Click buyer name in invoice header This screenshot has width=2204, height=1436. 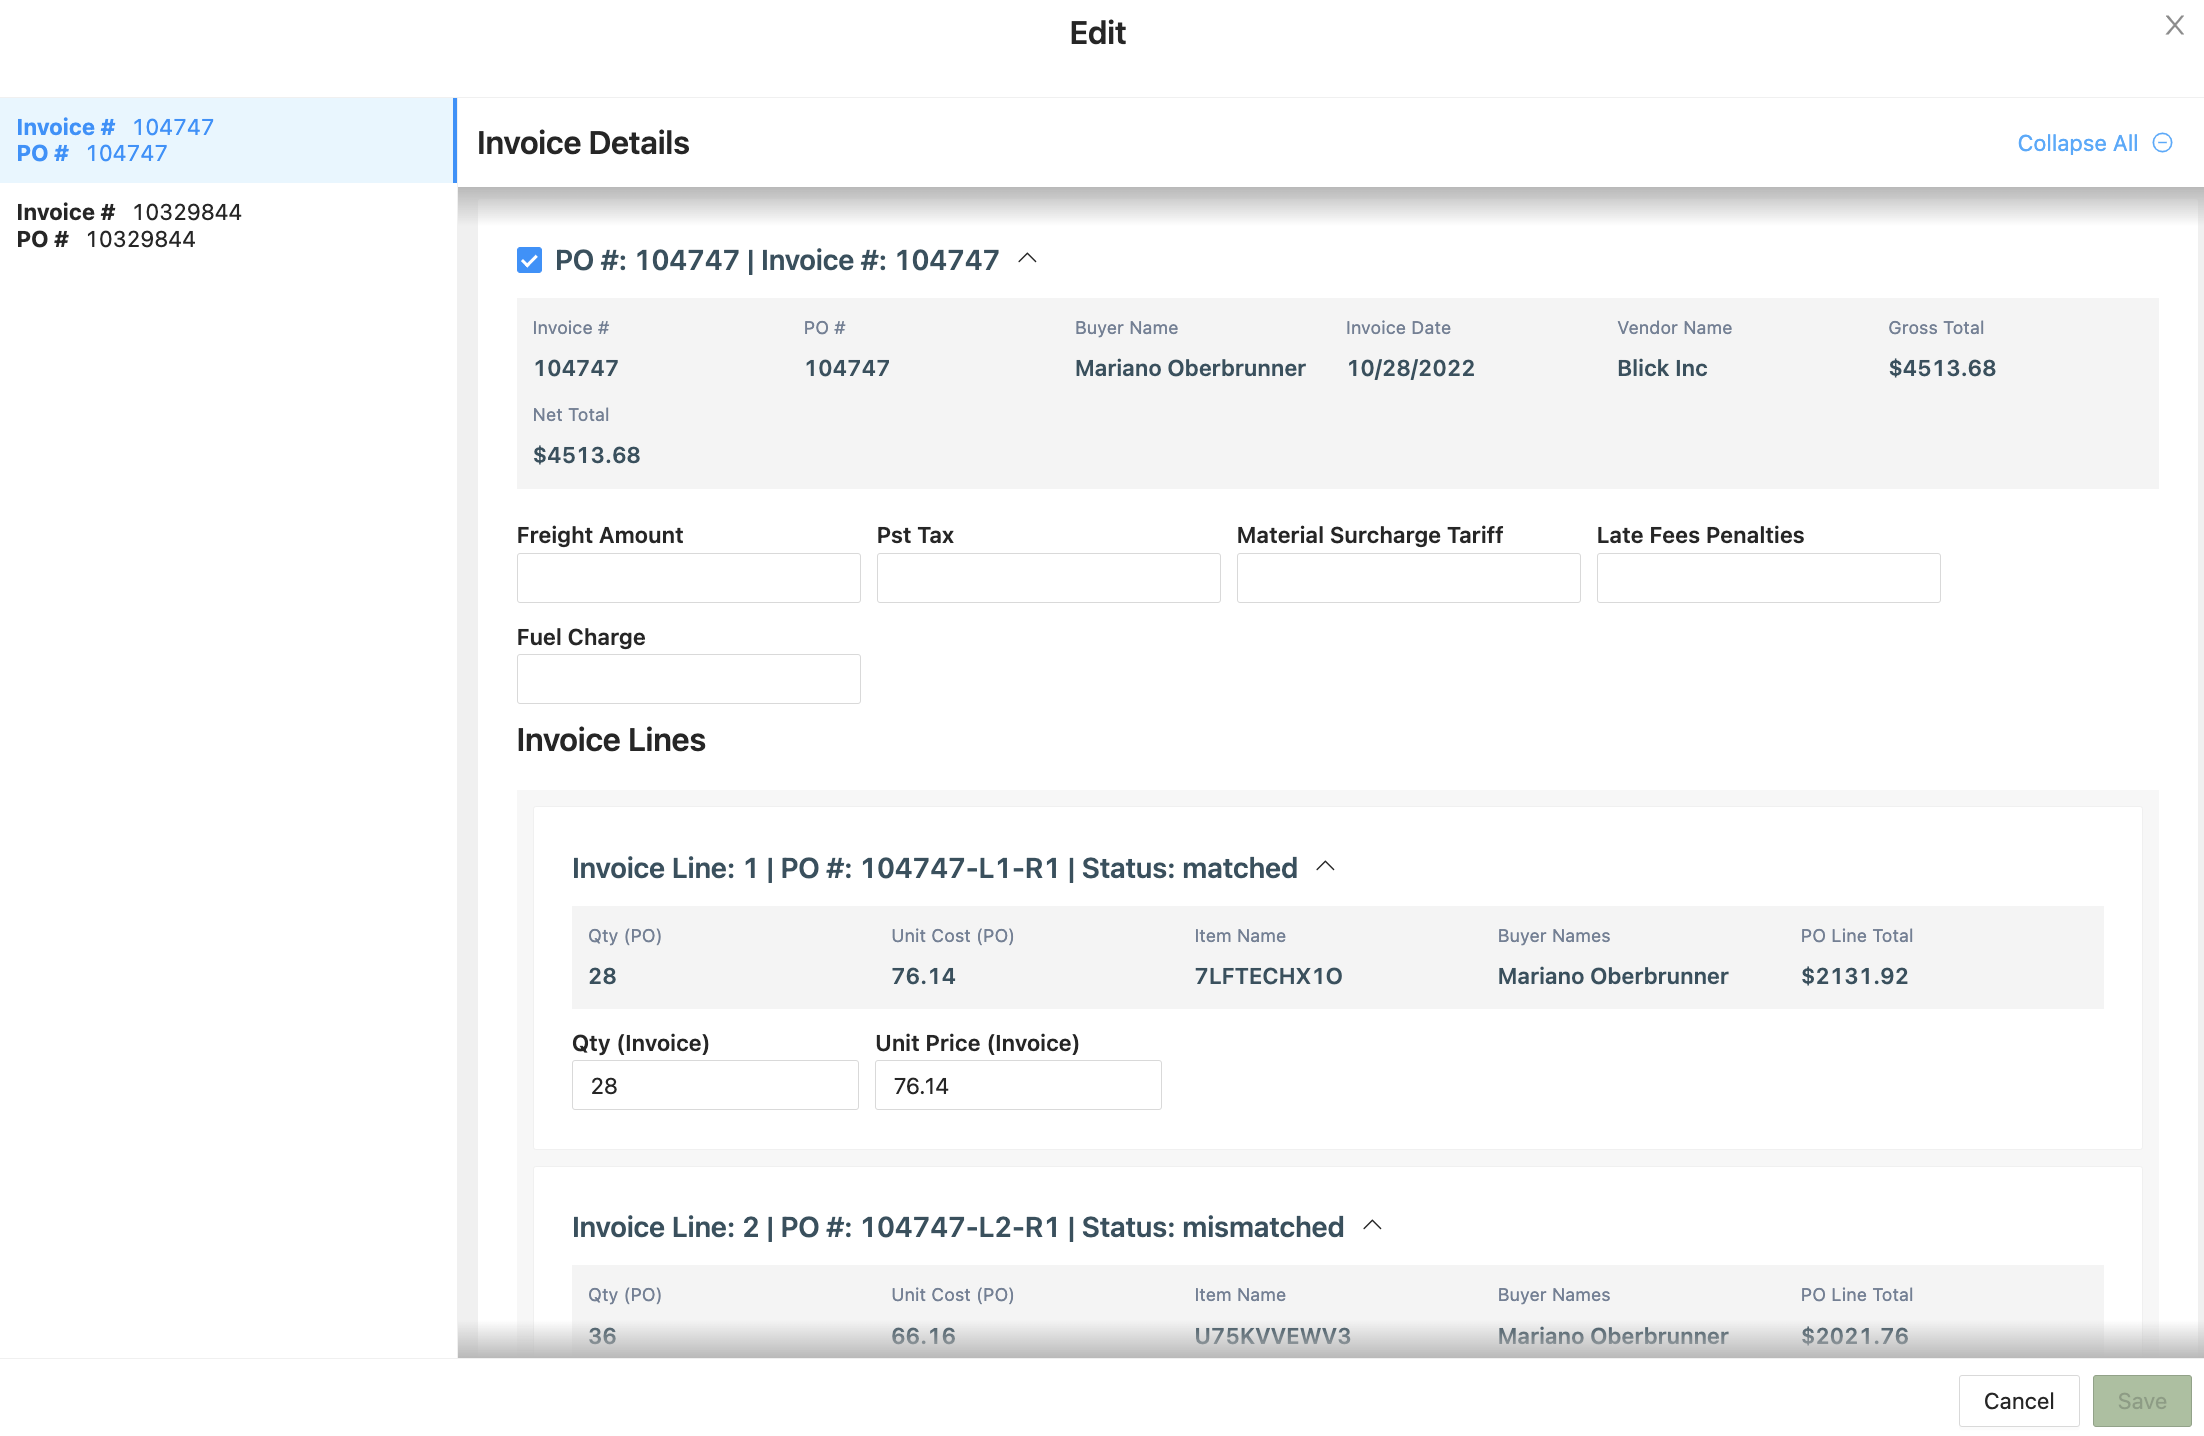[1190, 368]
